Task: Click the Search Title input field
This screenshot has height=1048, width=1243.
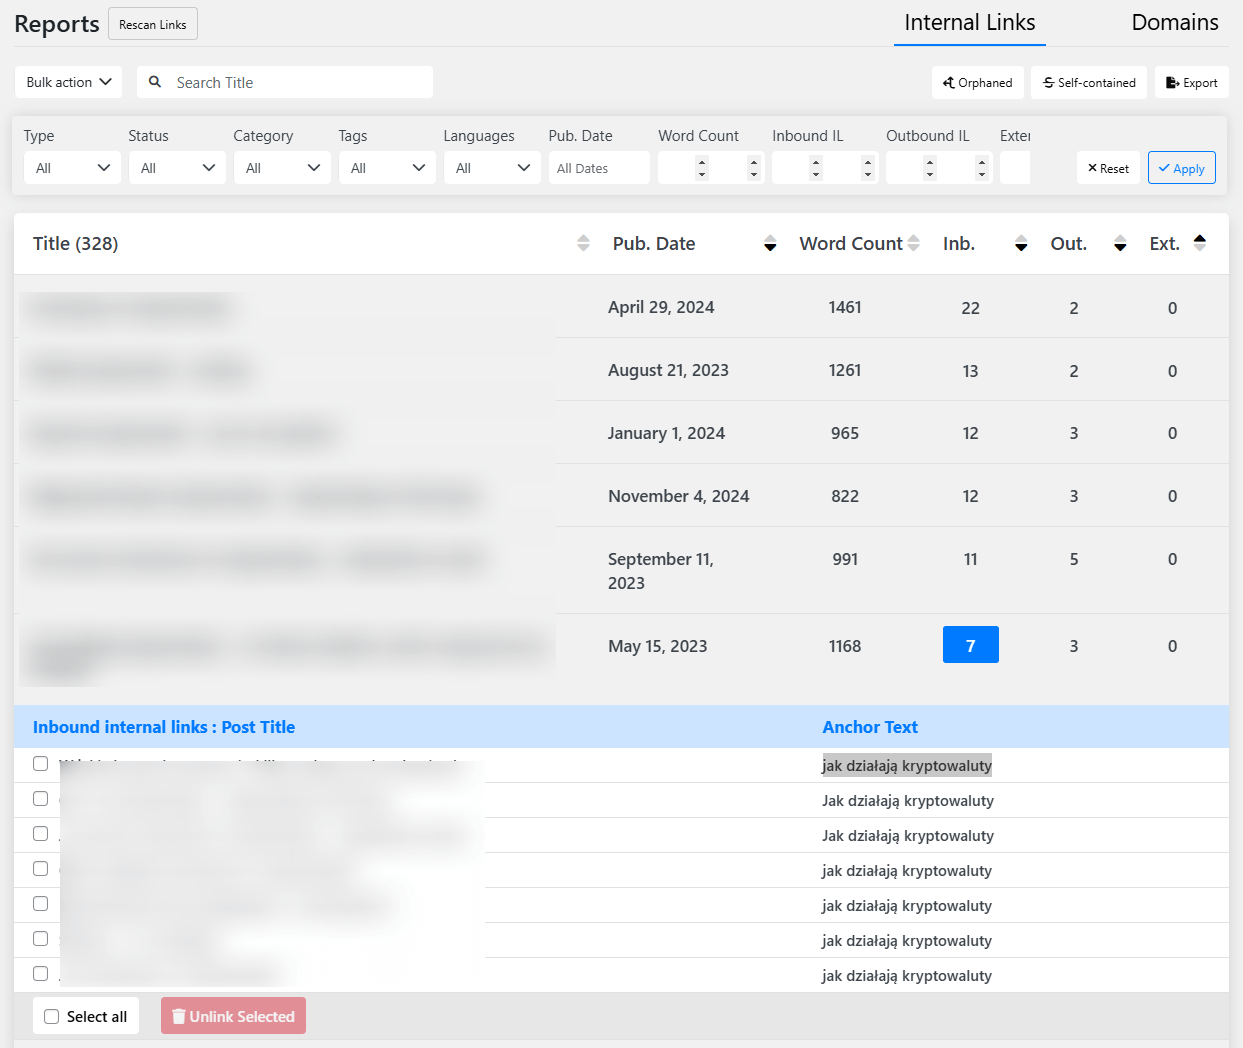Action: click(298, 82)
